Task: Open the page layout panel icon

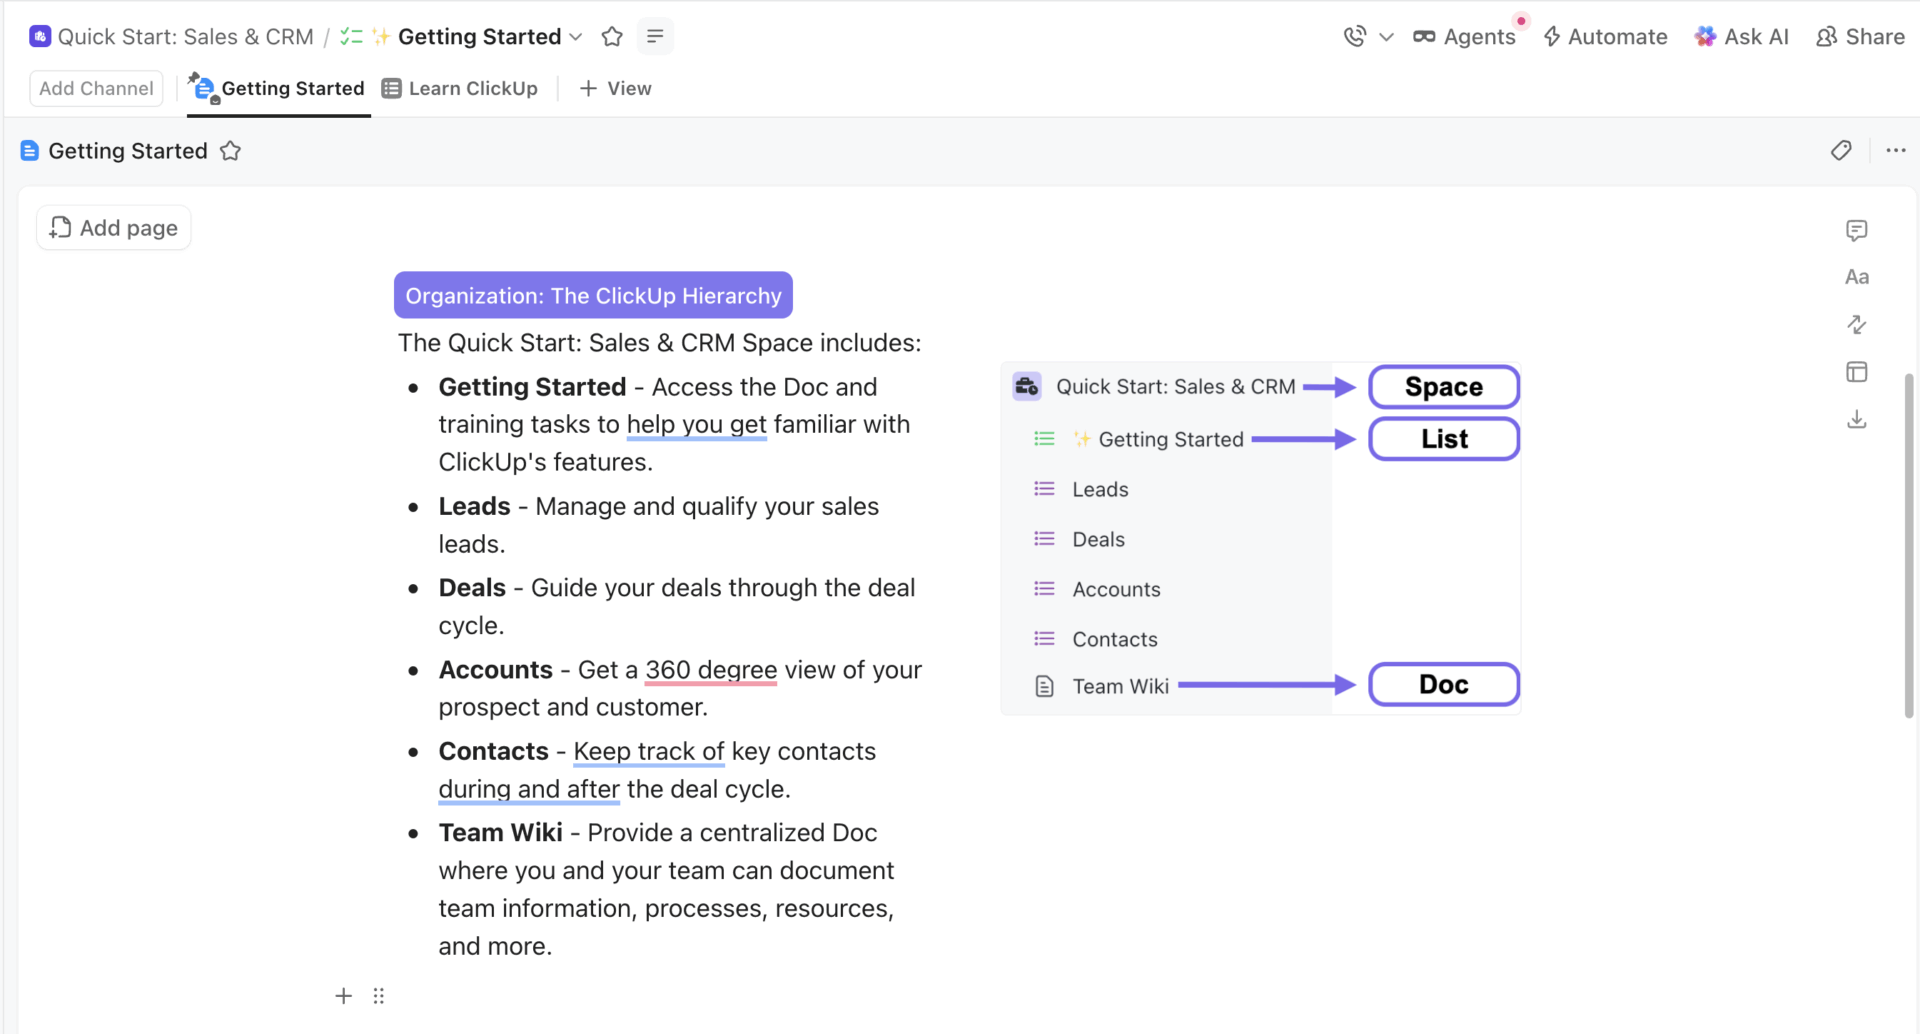Action: click(1857, 371)
